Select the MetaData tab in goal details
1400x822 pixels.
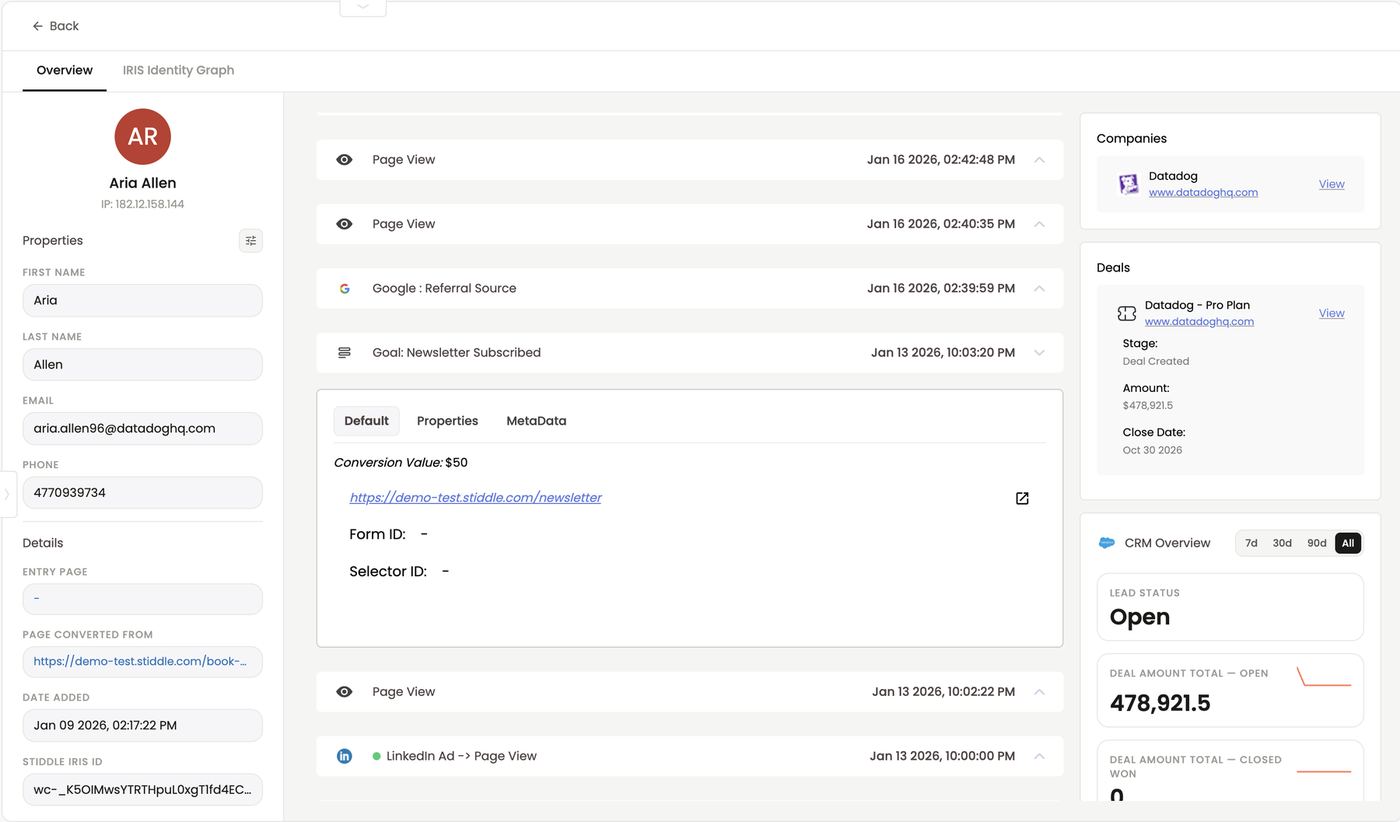coord(536,421)
